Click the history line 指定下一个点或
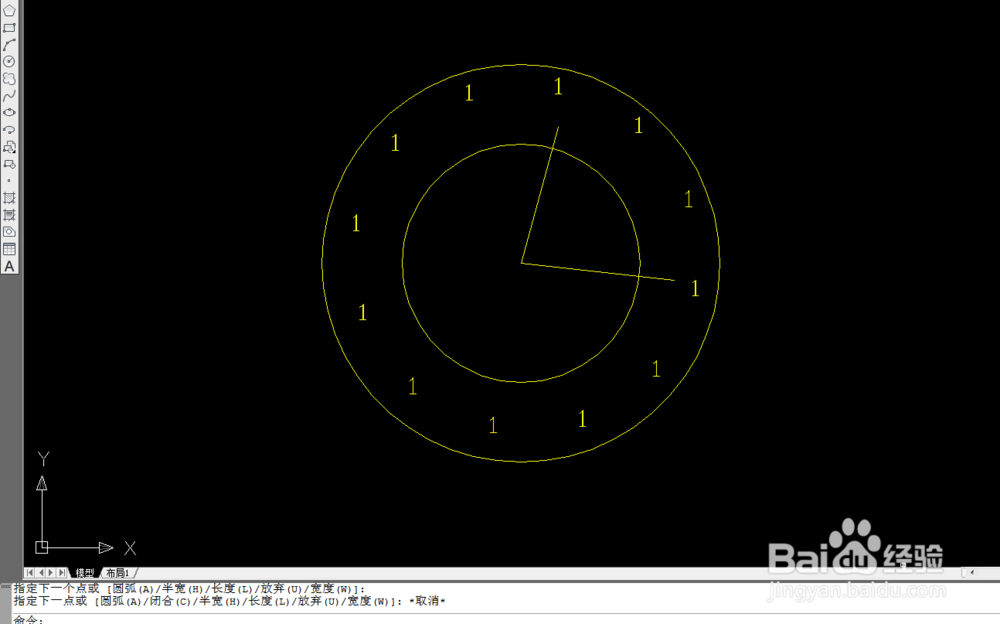 click(189, 589)
